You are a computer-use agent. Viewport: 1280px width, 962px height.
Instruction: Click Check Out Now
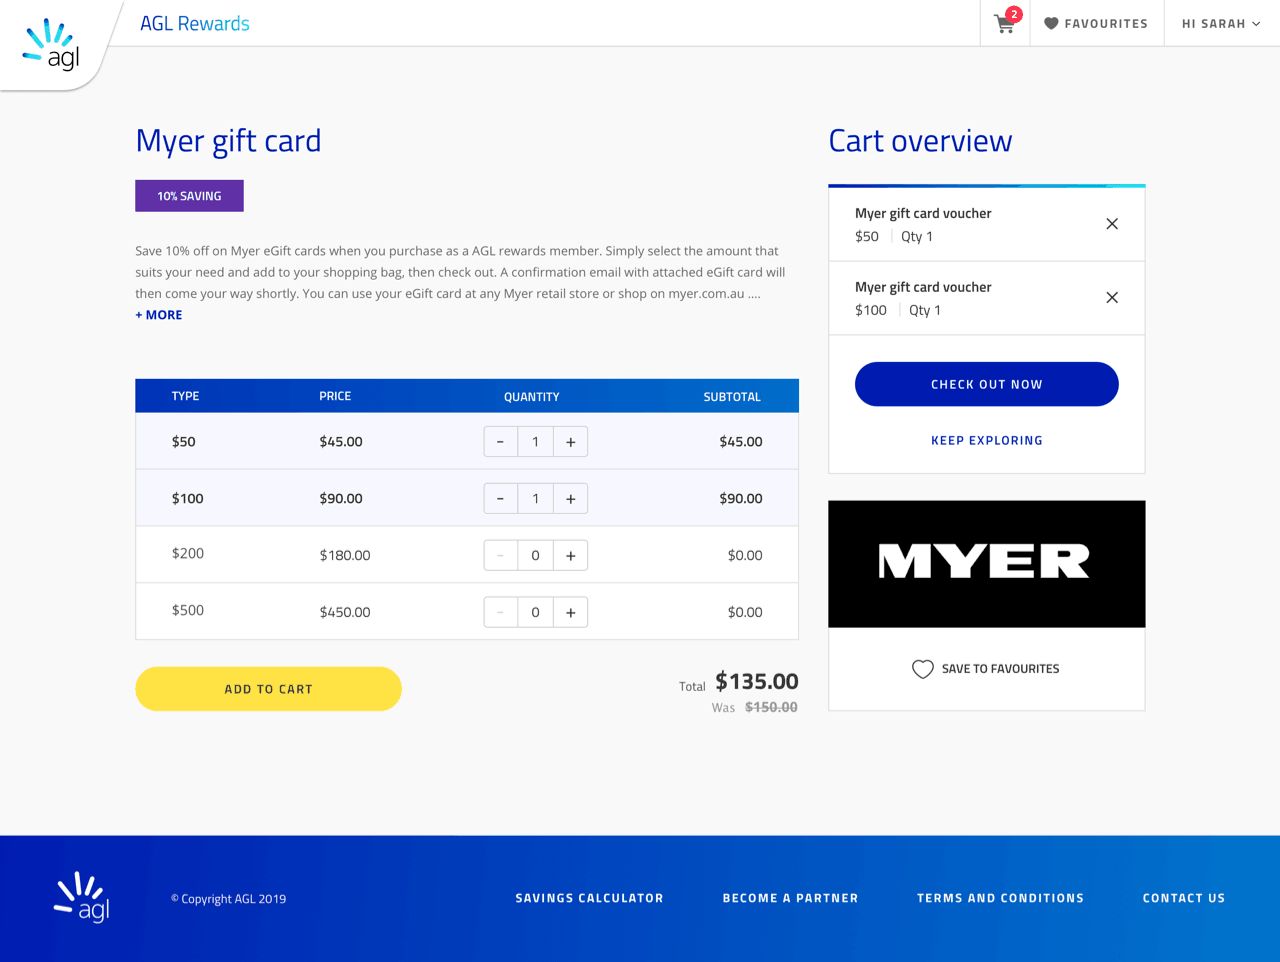tap(987, 384)
